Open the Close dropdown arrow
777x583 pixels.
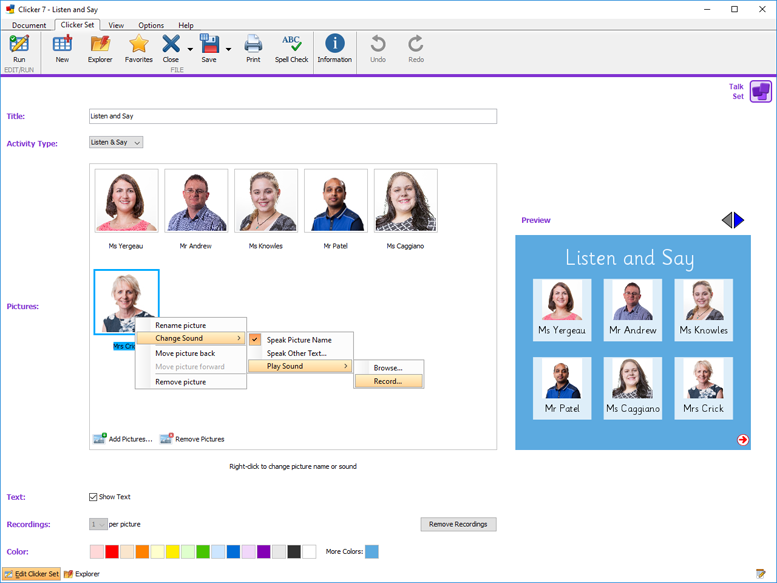[189, 48]
